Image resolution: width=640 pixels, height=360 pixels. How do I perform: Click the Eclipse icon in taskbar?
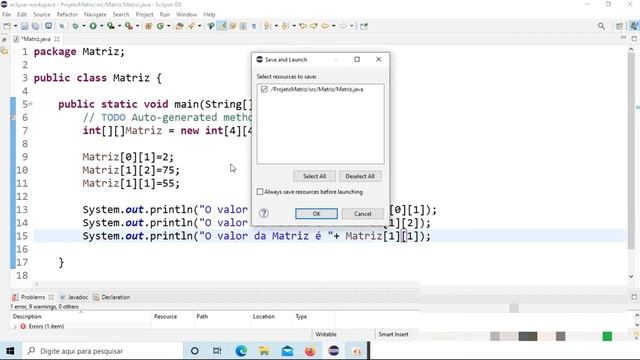(x=333, y=351)
